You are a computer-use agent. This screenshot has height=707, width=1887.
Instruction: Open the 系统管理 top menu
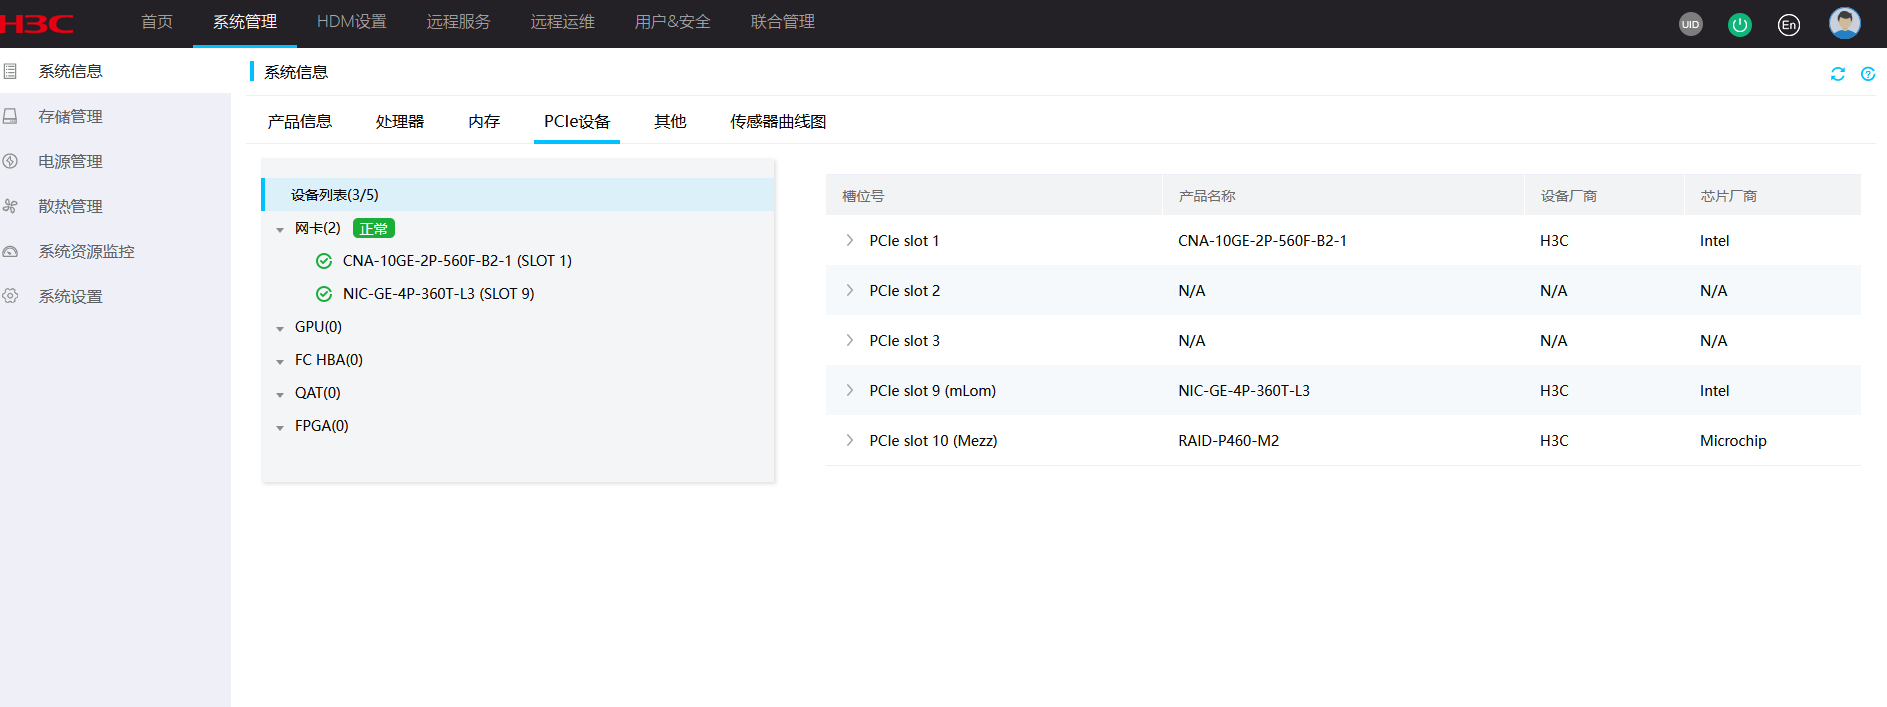point(245,22)
